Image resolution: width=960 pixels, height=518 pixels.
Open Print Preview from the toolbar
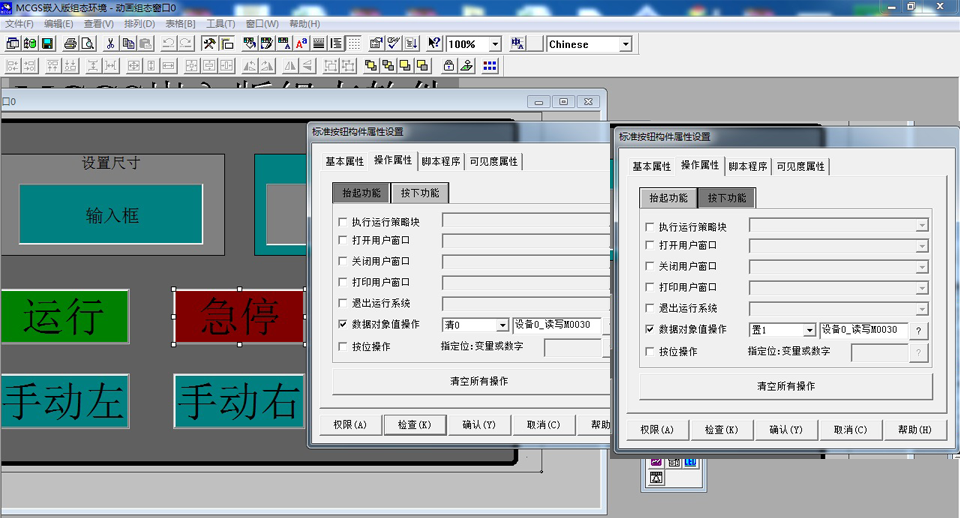pyautogui.click(x=88, y=44)
